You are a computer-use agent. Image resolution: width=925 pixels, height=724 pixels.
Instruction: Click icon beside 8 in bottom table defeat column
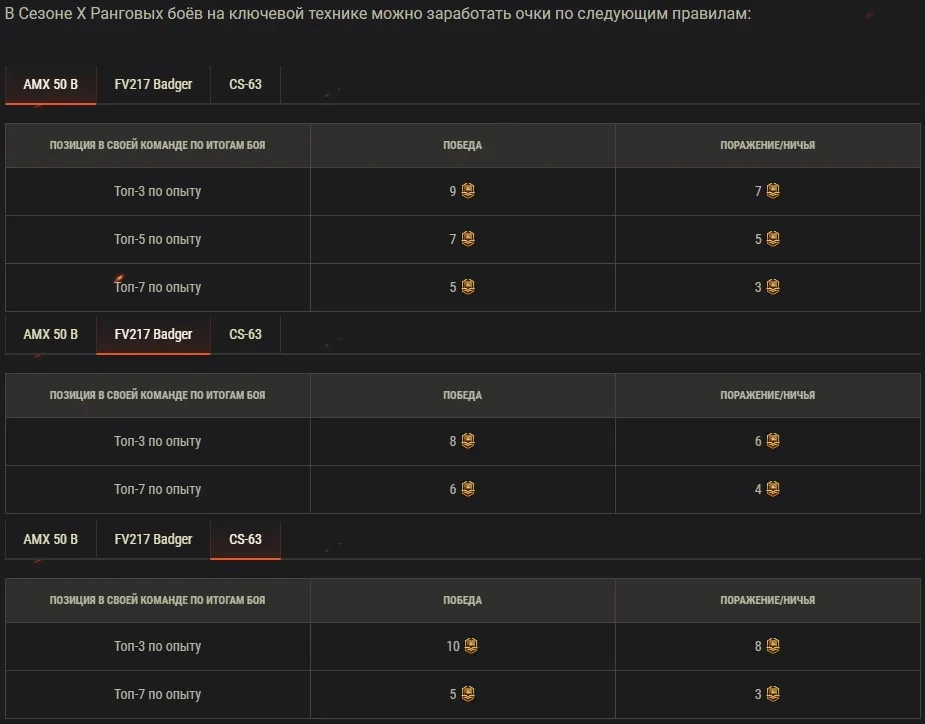773,646
